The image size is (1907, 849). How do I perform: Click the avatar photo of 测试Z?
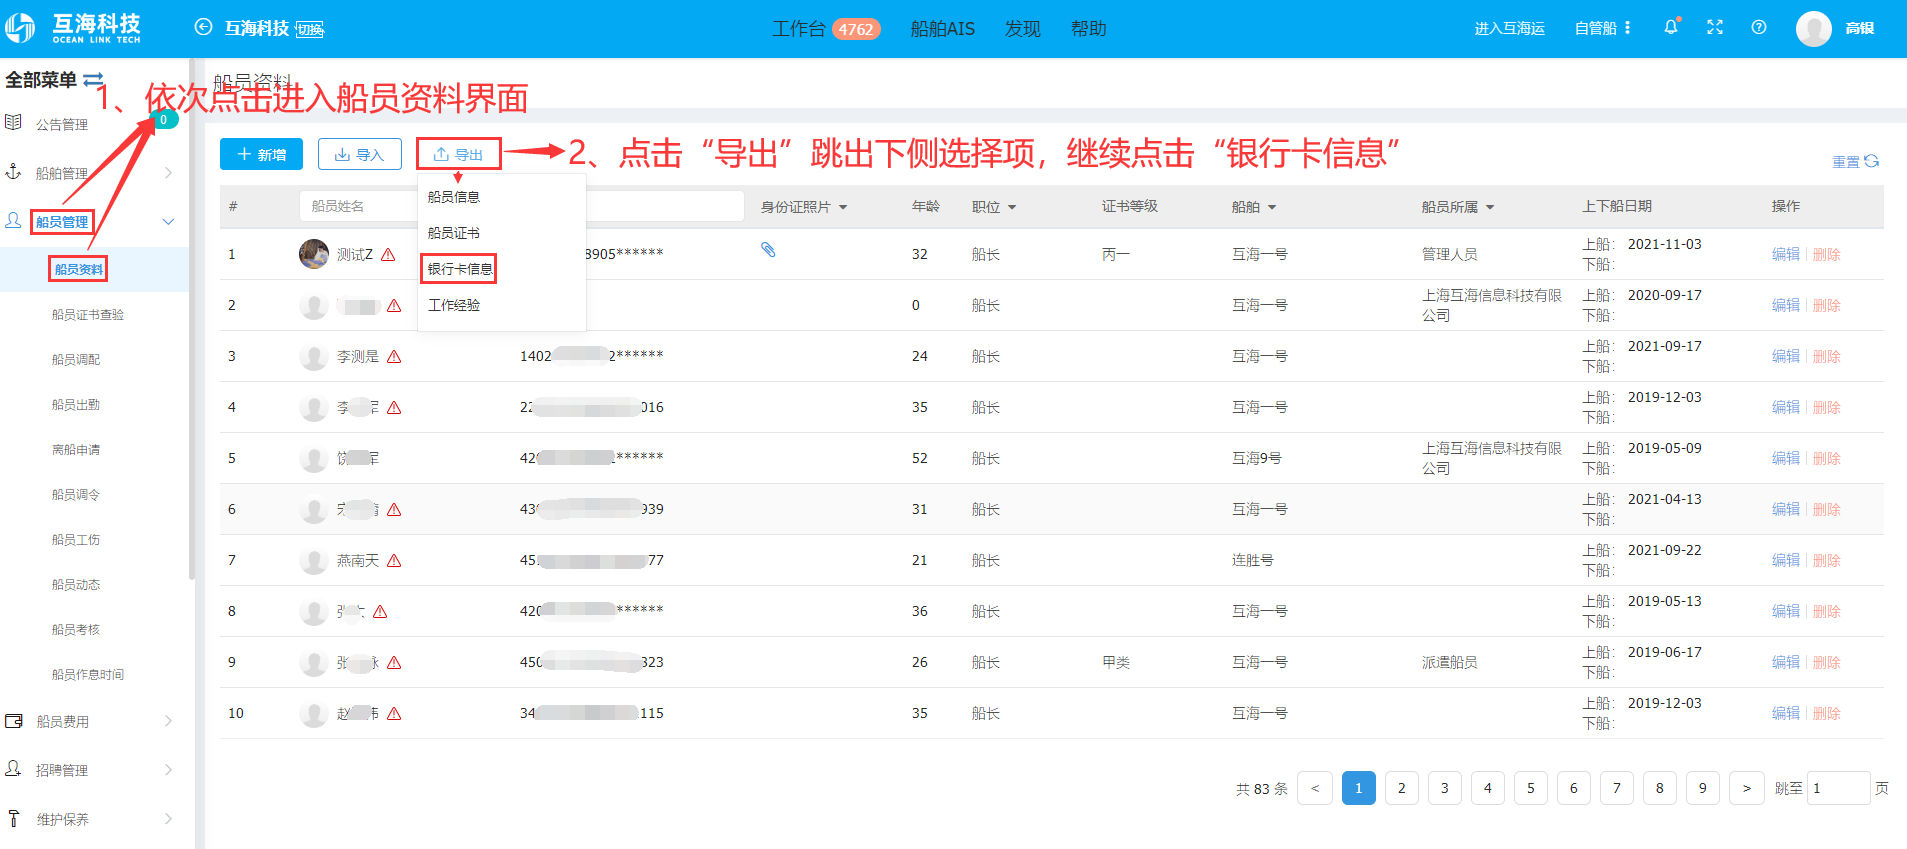click(x=314, y=254)
